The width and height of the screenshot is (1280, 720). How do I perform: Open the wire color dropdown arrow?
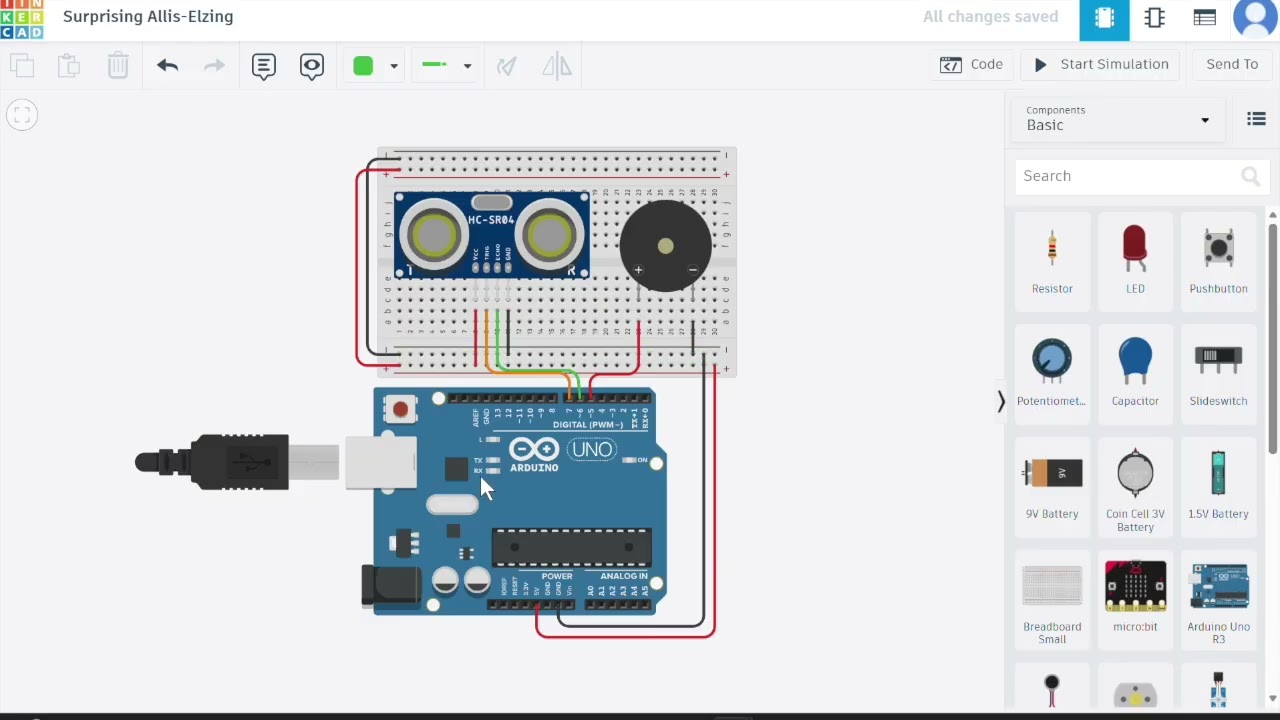click(394, 66)
